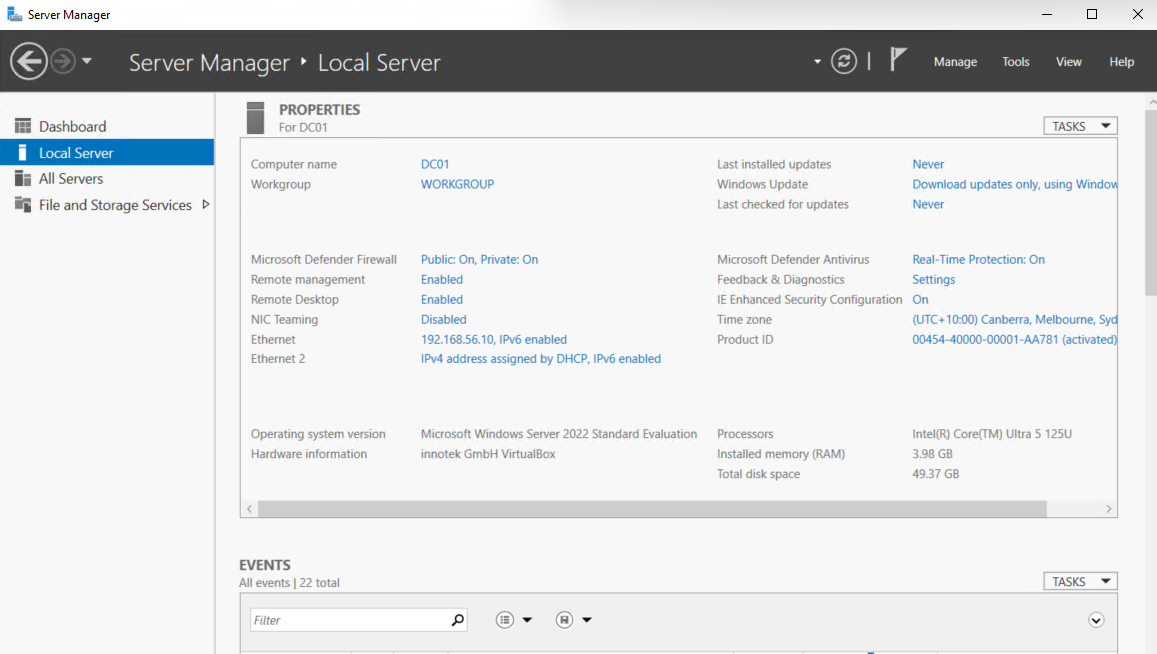Refresh Server Manager with the refresh icon
Viewport: 1157px width, 654px height.
(x=844, y=61)
